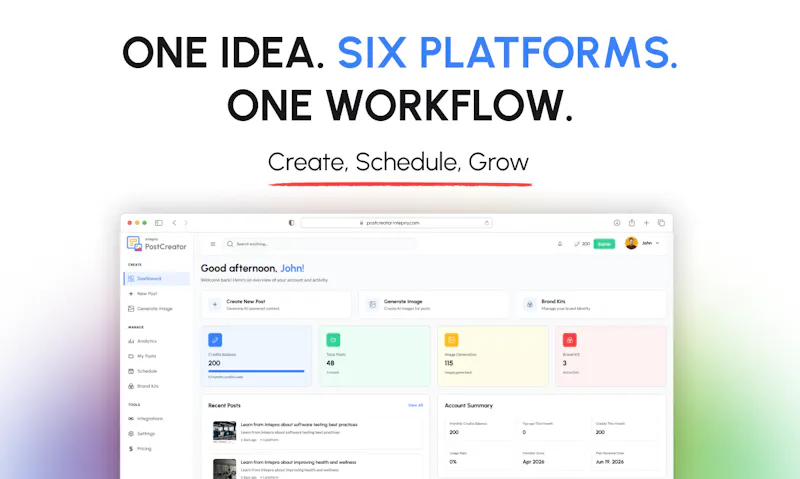Click the health and wellness post thumbnail
Screen dimensions: 800x479
(224, 469)
